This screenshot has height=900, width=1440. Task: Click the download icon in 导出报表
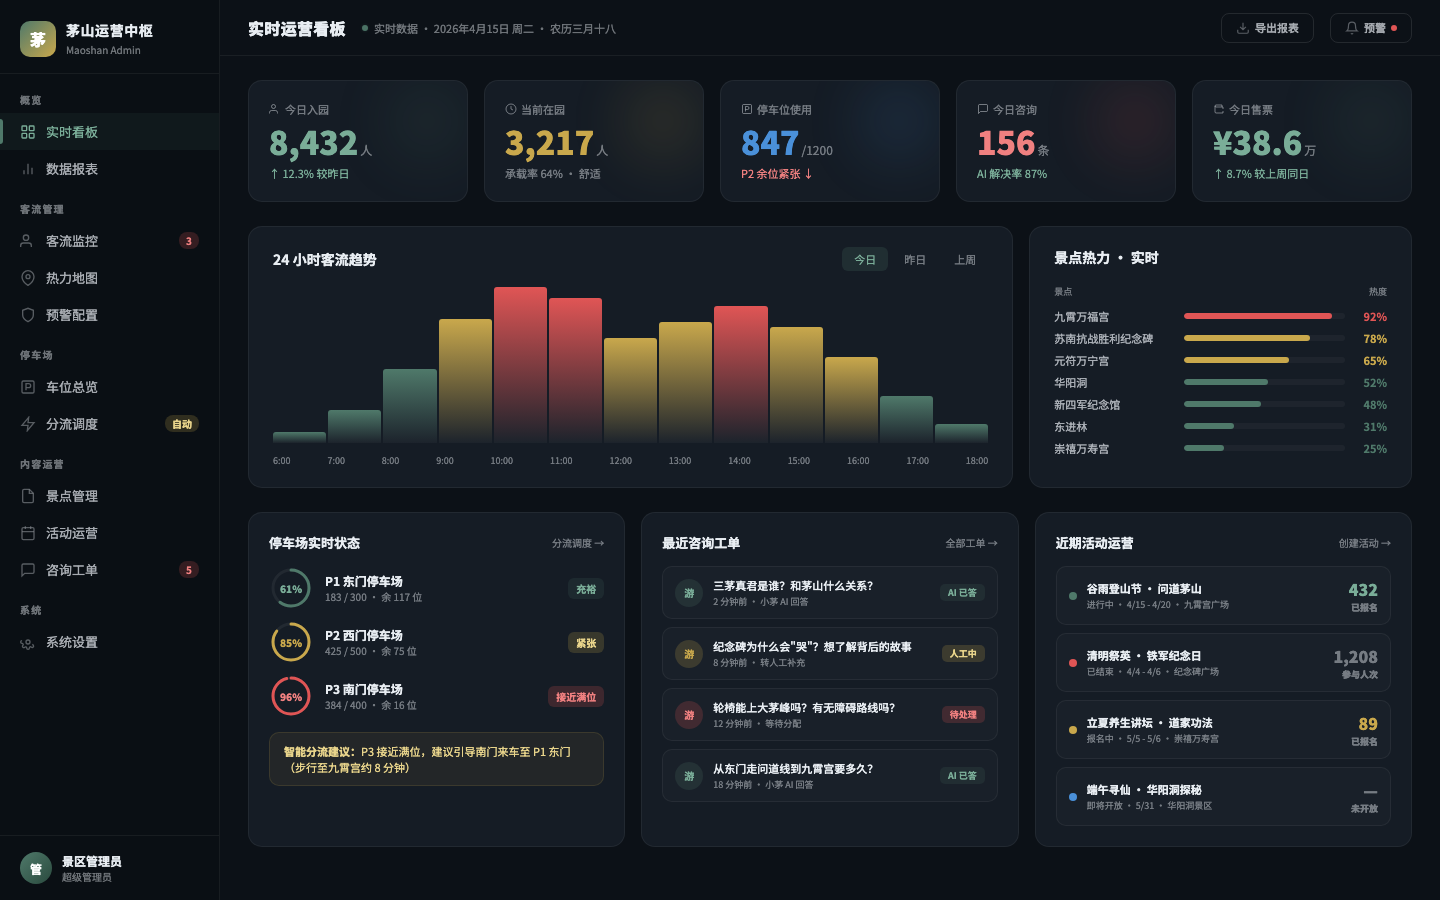pyautogui.click(x=1243, y=28)
